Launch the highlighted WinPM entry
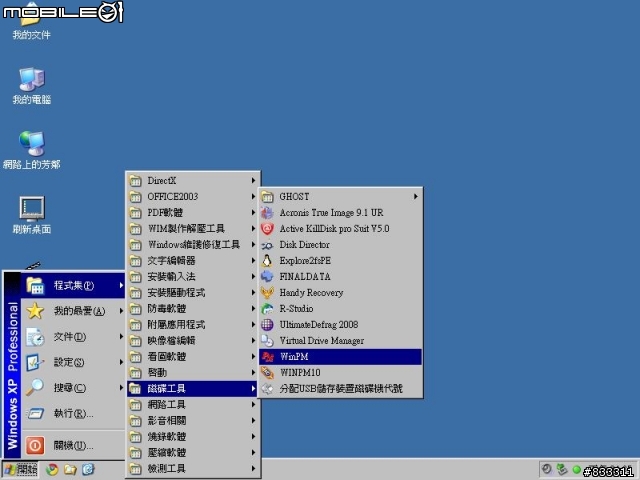 click(x=340, y=356)
